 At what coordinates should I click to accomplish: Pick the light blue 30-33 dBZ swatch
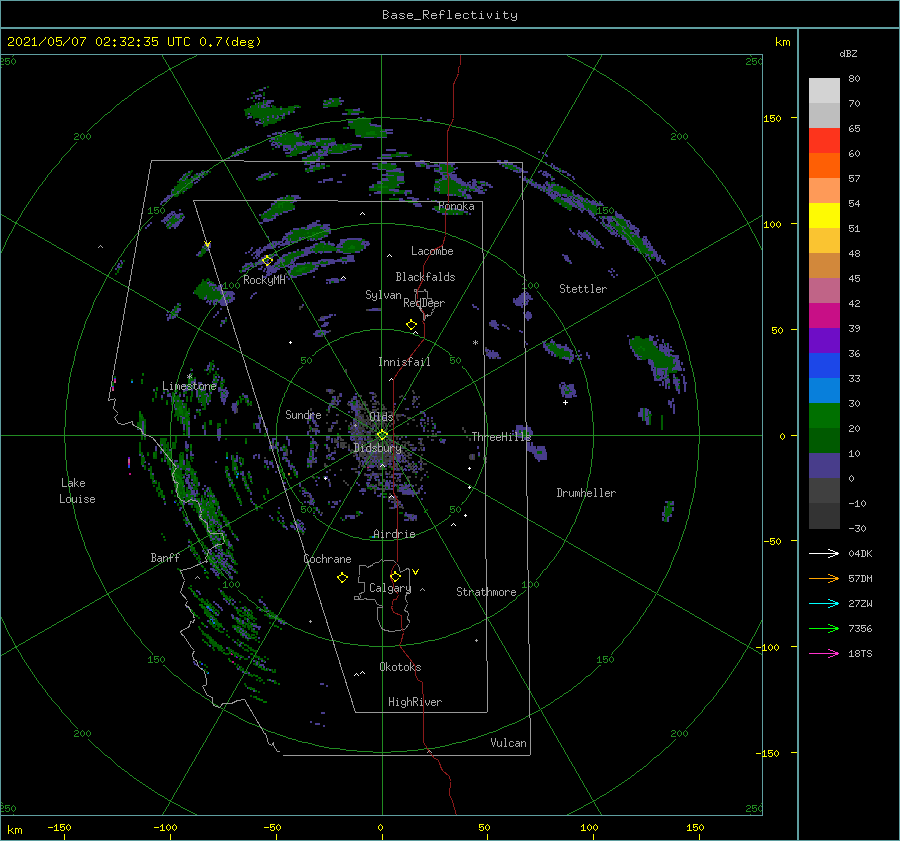[824, 391]
